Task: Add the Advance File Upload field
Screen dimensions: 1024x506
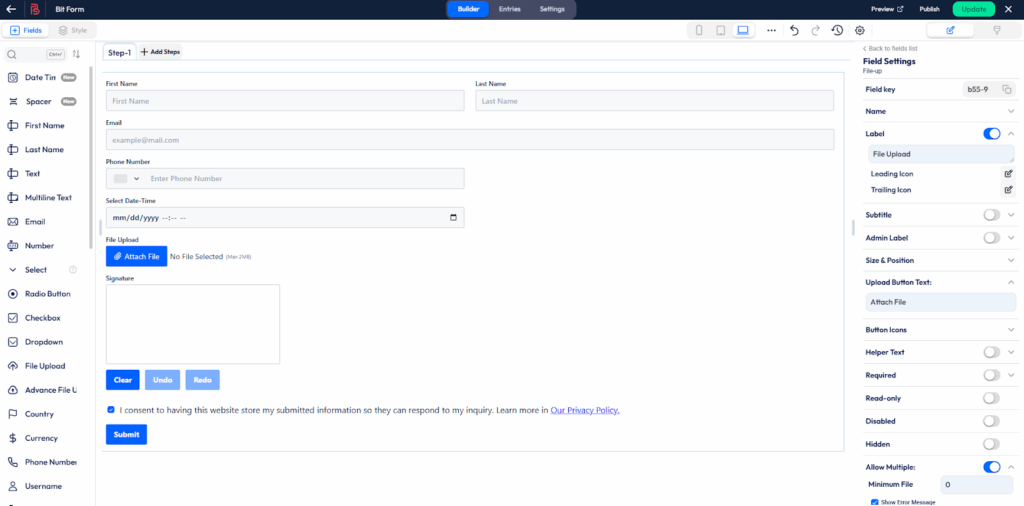Action: coord(42,390)
